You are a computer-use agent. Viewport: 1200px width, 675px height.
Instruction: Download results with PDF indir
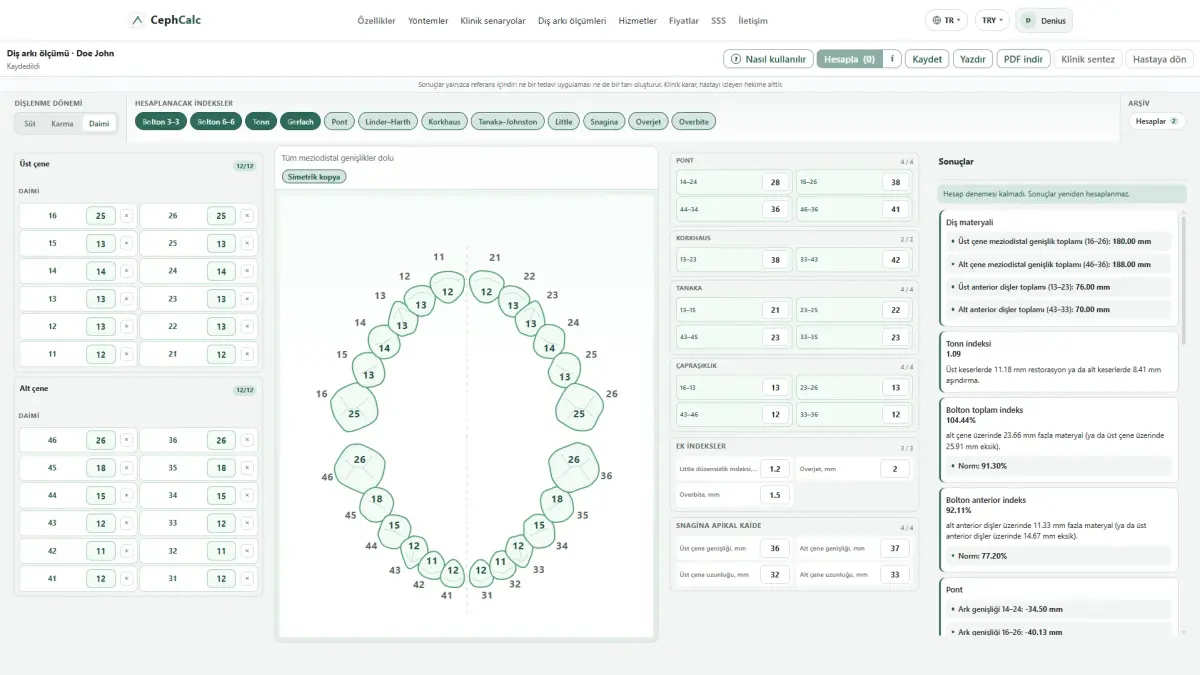[x=1023, y=59]
